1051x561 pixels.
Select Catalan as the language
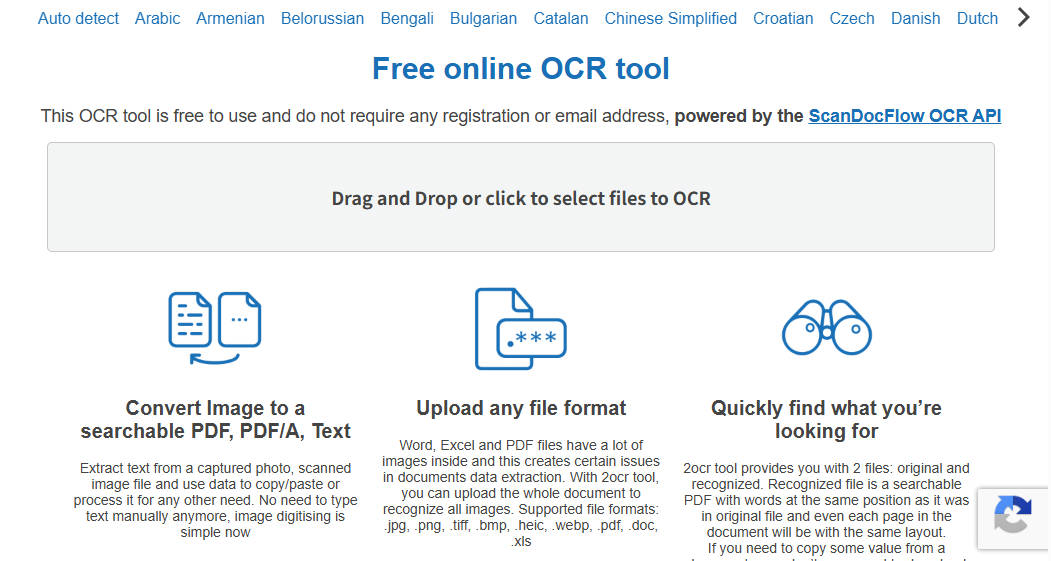[x=561, y=18]
